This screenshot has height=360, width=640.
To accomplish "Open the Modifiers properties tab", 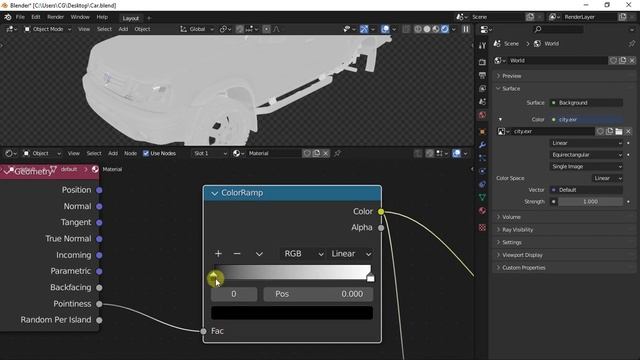I will tap(482, 145).
